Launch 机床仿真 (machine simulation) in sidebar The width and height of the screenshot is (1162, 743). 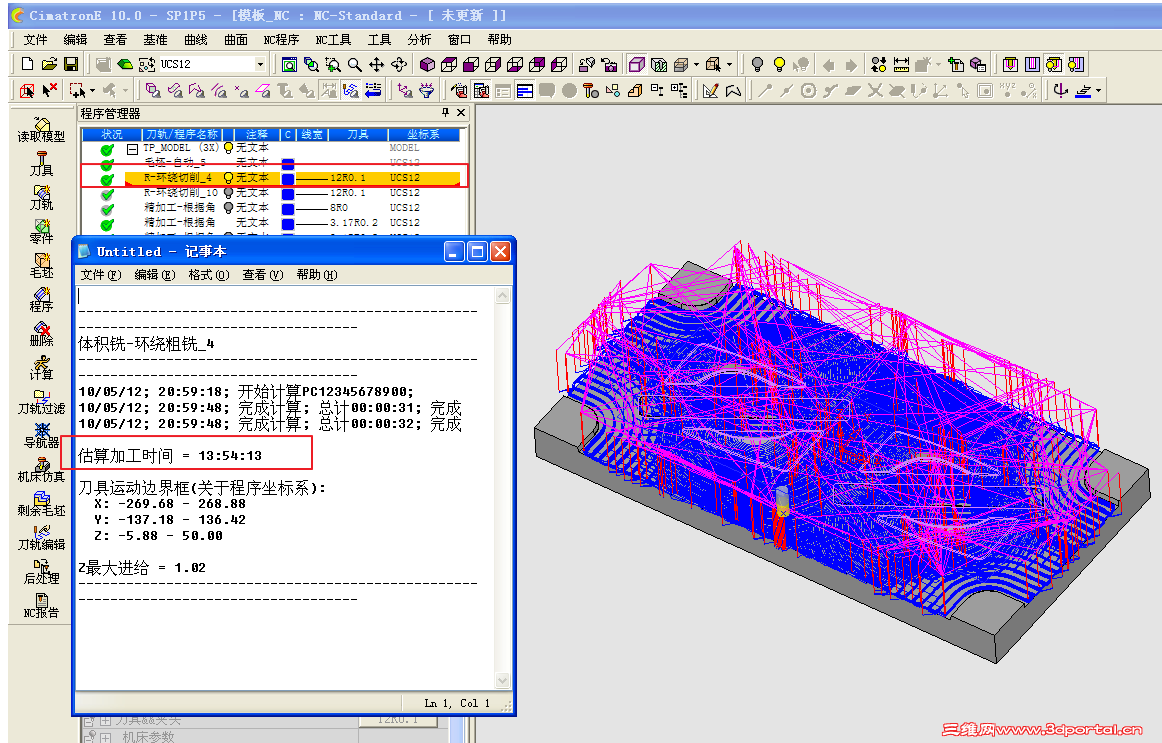pos(42,470)
